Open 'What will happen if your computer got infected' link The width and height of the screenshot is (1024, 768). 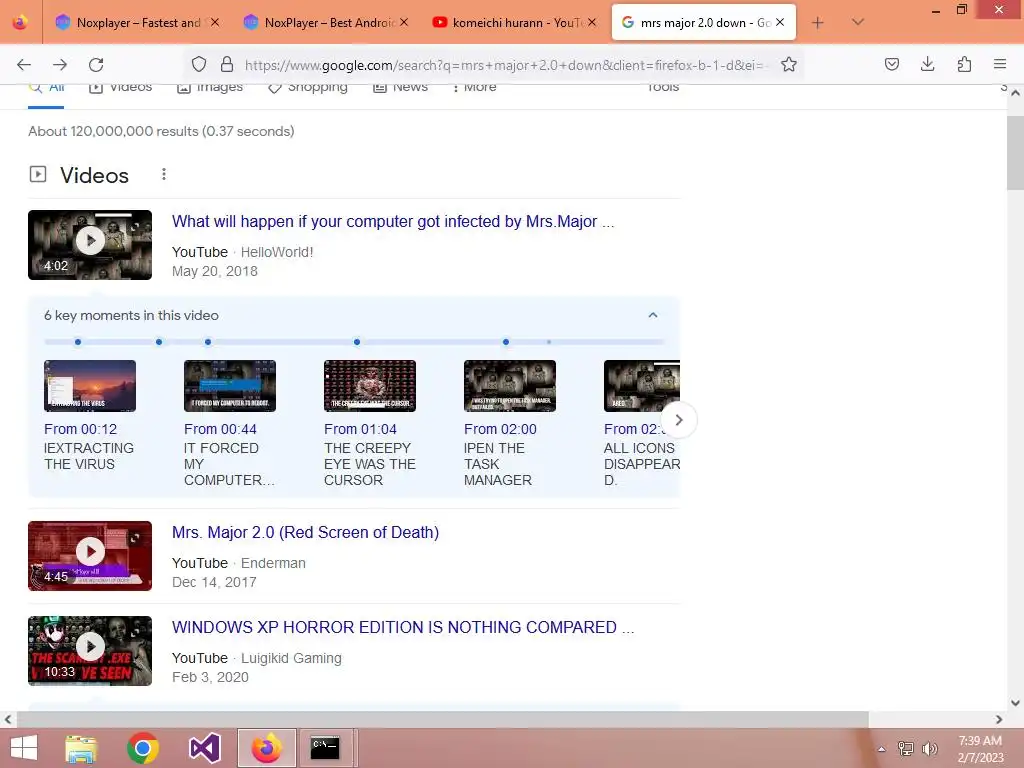[x=392, y=221]
